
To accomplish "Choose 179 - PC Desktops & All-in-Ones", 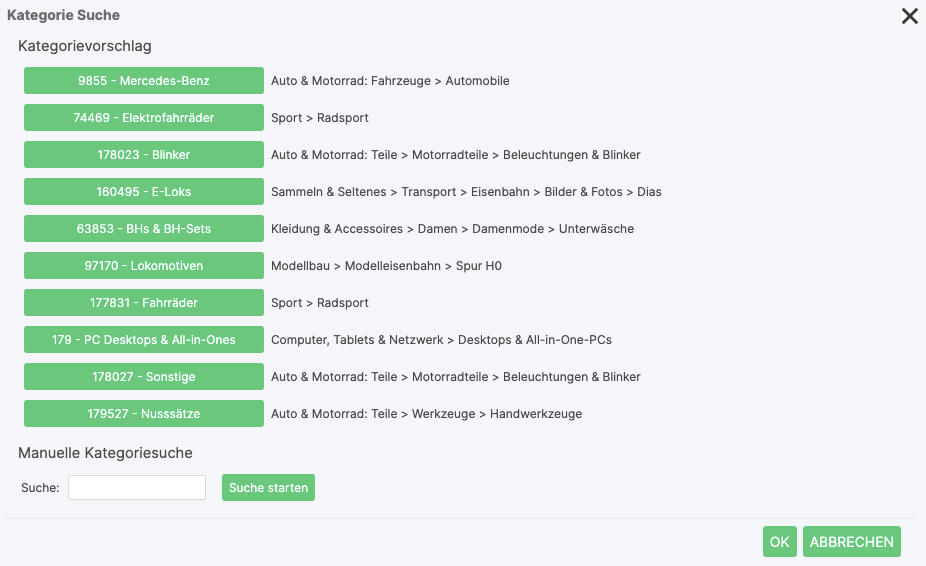I will point(144,340).
